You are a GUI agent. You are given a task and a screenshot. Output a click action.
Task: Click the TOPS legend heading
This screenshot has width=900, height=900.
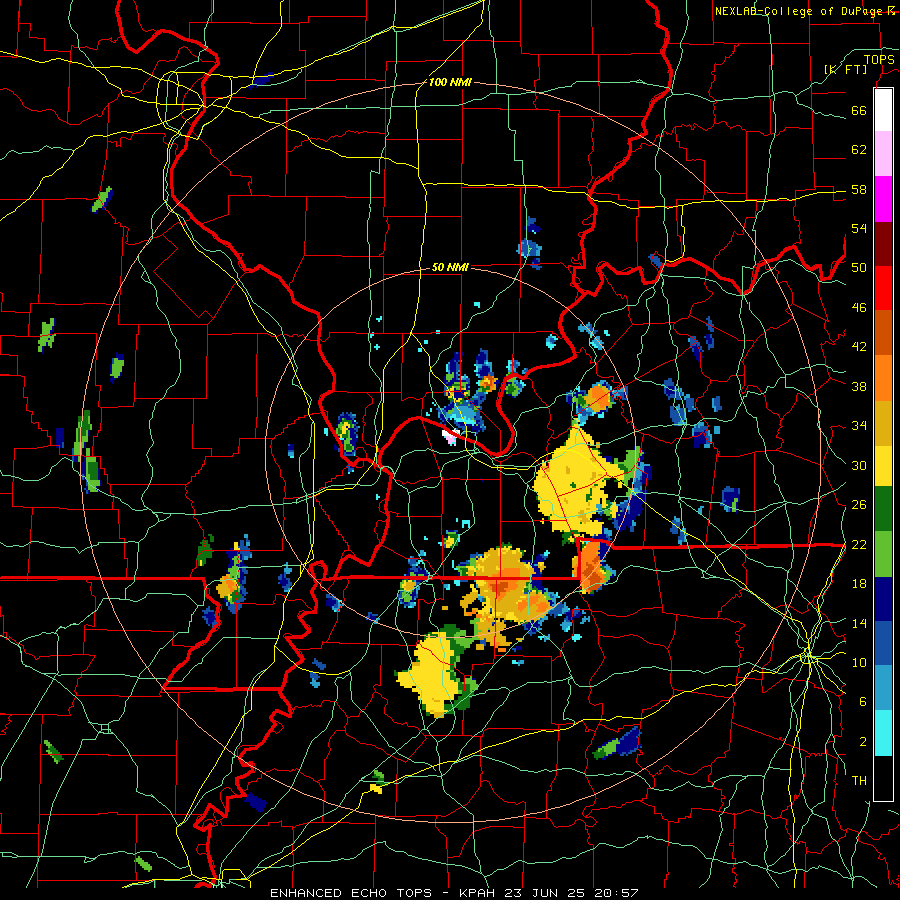(x=879, y=60)
